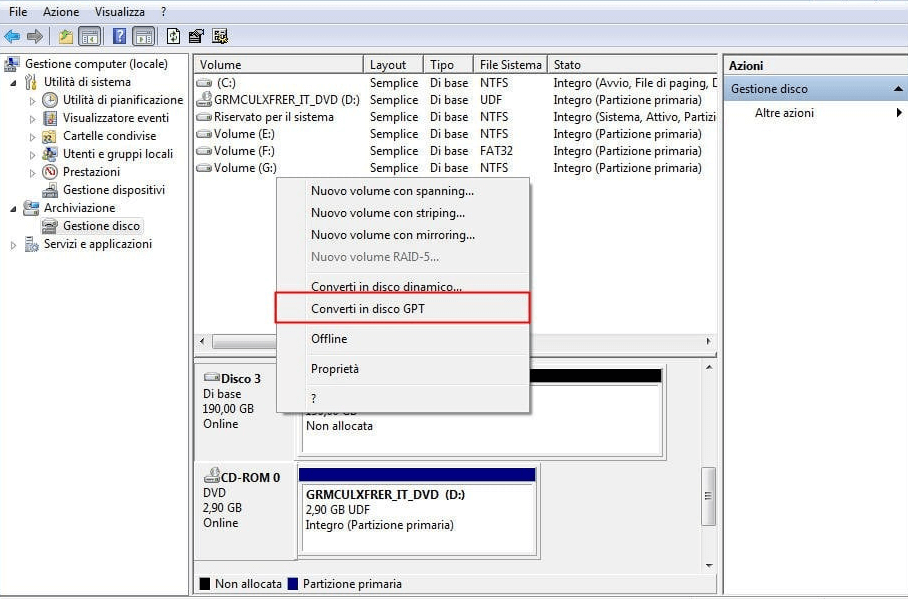908x599 pixels.
Task: Choose Converti in disco GPT
Action: pos(402,308)
